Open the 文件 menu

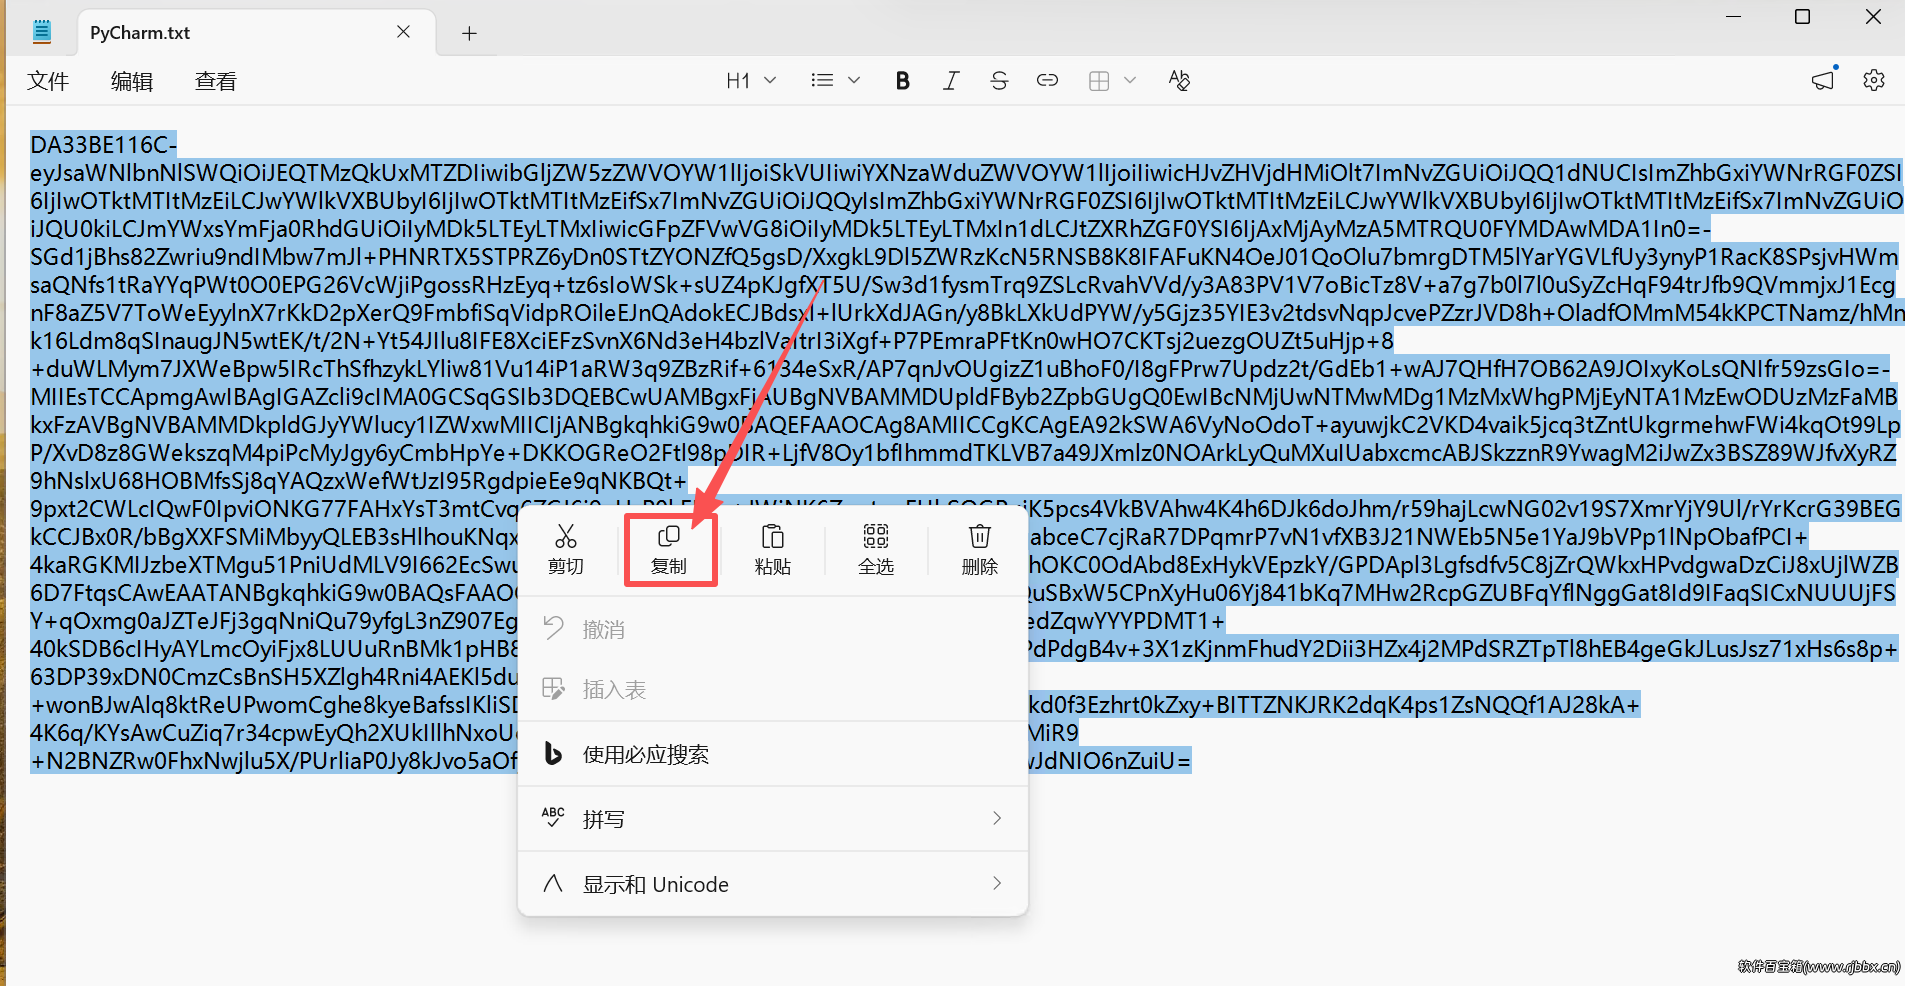point(48,81)
